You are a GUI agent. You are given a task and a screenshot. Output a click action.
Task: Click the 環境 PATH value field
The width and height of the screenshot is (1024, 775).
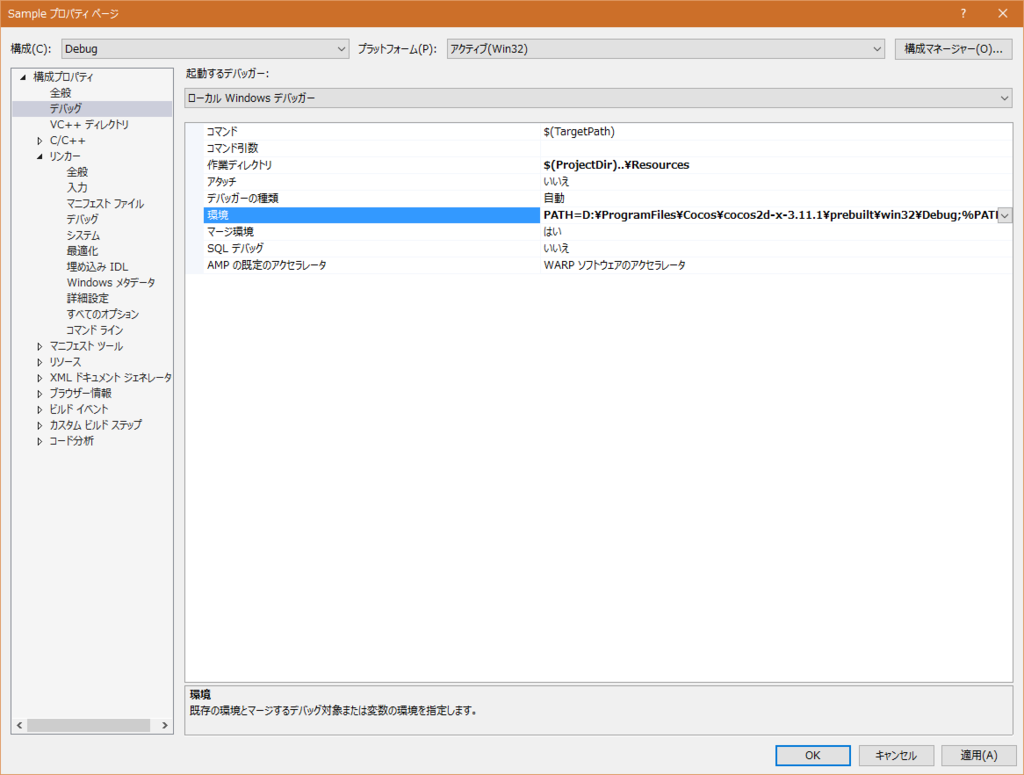pos(769,215)
